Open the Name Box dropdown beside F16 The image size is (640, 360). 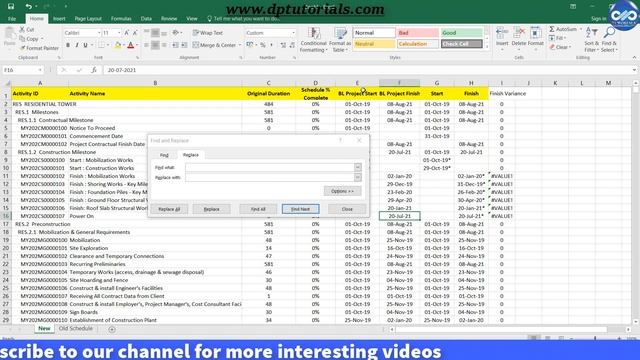click(x=40, y=70)
